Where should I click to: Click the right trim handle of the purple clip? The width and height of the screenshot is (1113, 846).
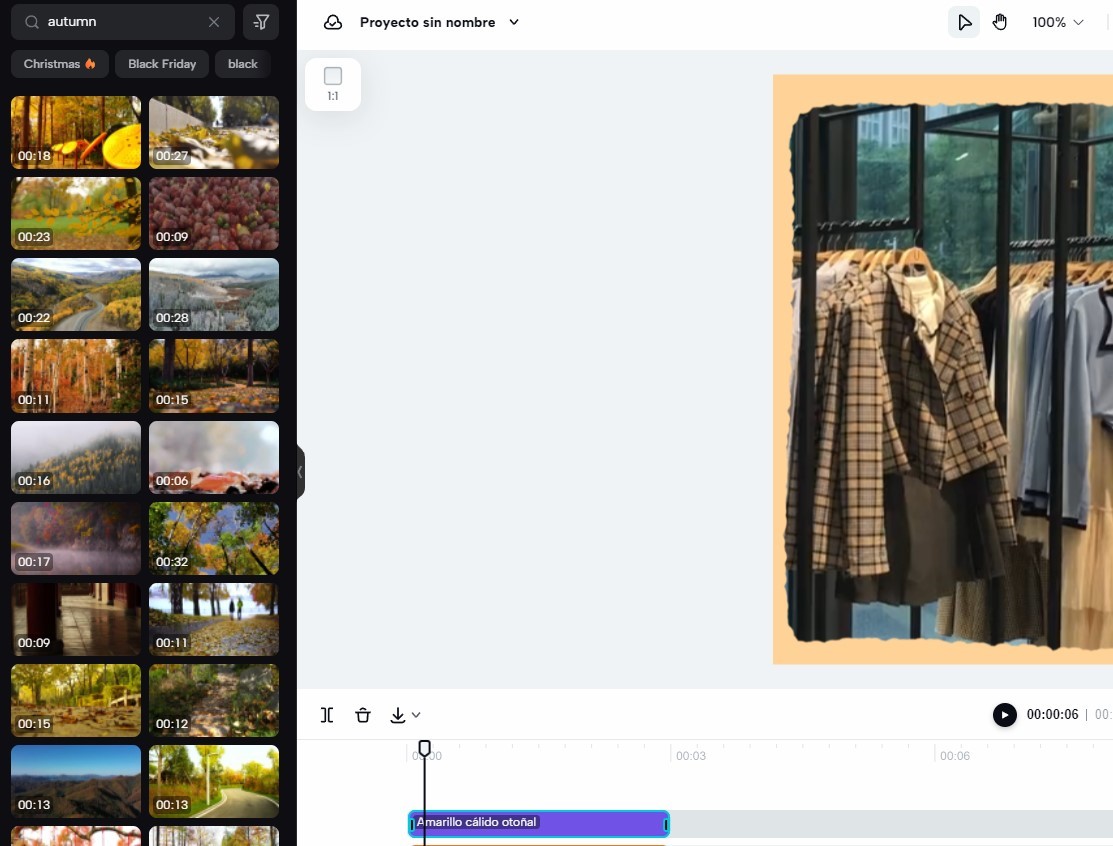[666, 825]
